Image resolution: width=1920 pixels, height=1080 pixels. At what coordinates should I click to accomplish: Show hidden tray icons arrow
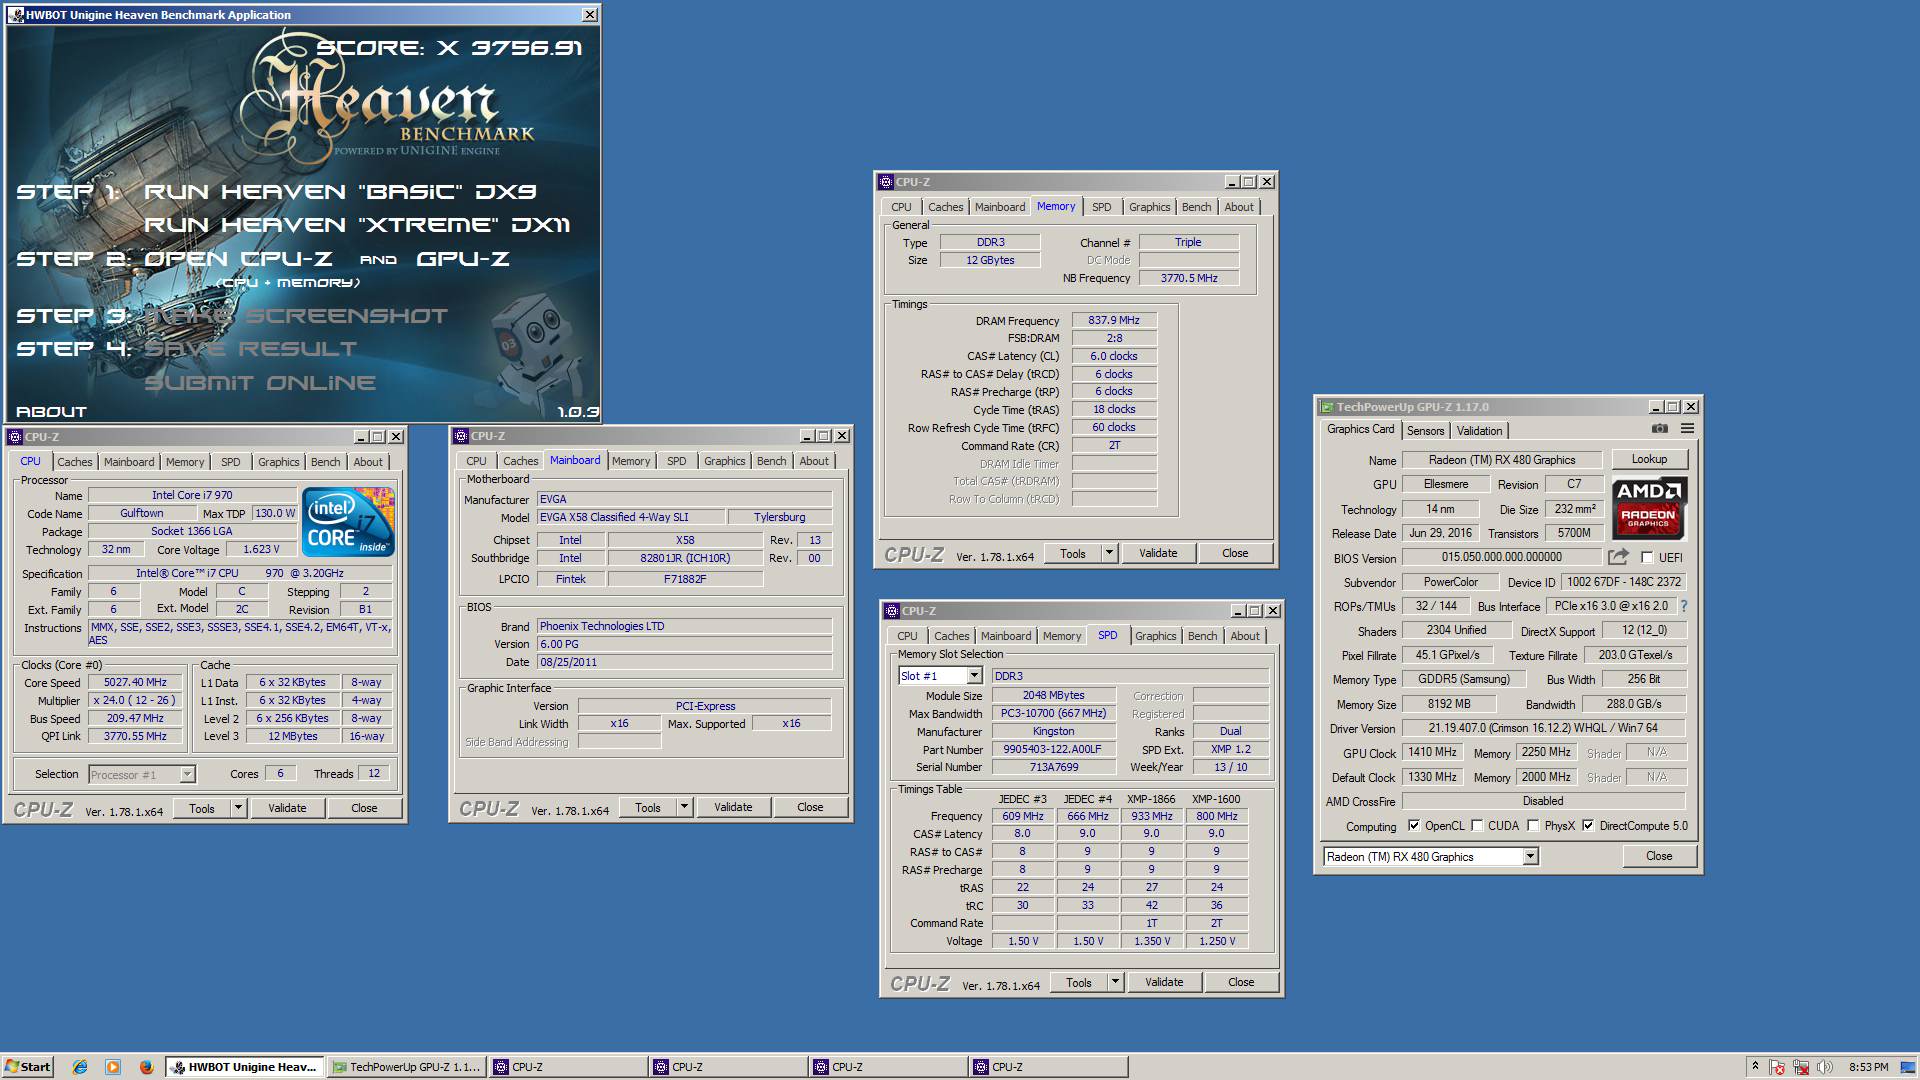coord(1755,1067)
